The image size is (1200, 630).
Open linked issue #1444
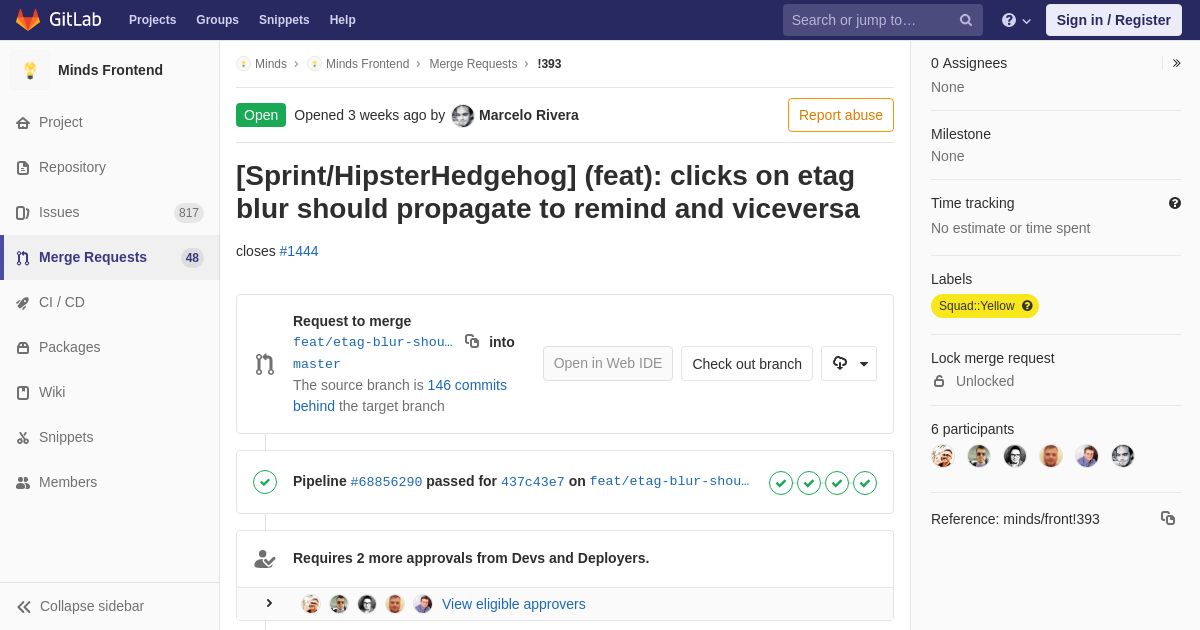point(299,251)
